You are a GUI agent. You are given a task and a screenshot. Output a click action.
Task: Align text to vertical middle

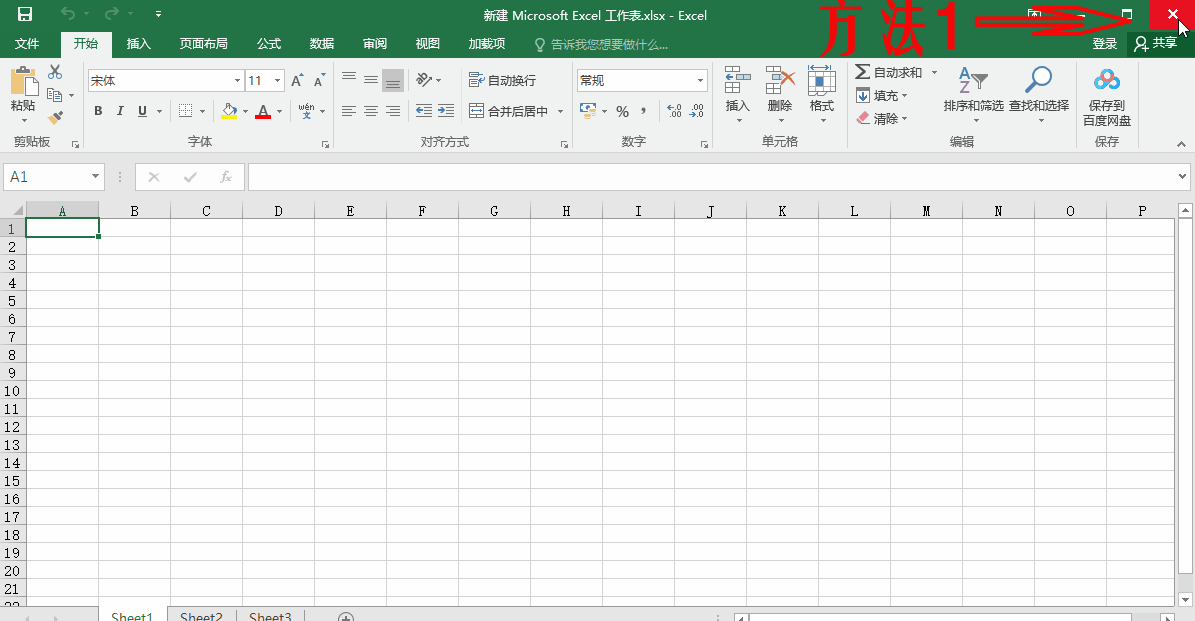click(x=371, y=79)
